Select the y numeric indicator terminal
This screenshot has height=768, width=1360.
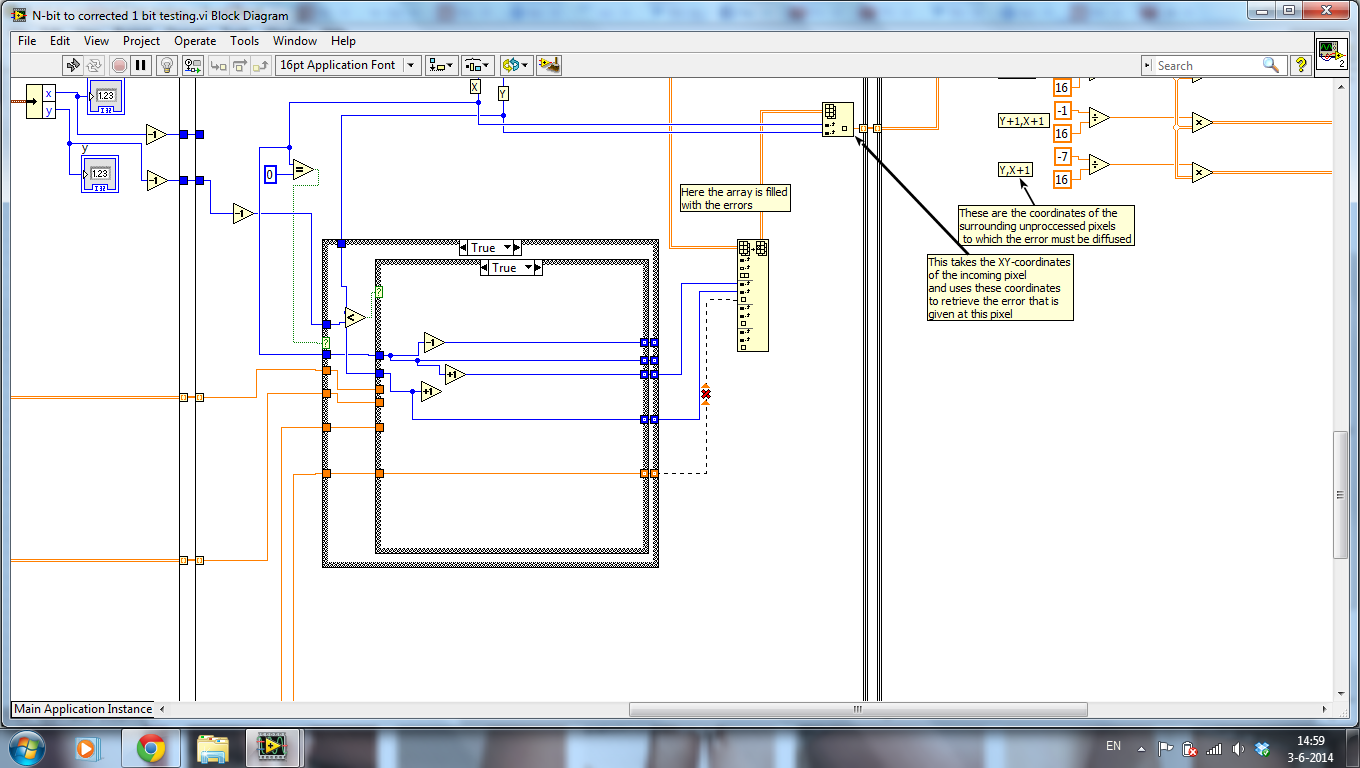[100, 172]
